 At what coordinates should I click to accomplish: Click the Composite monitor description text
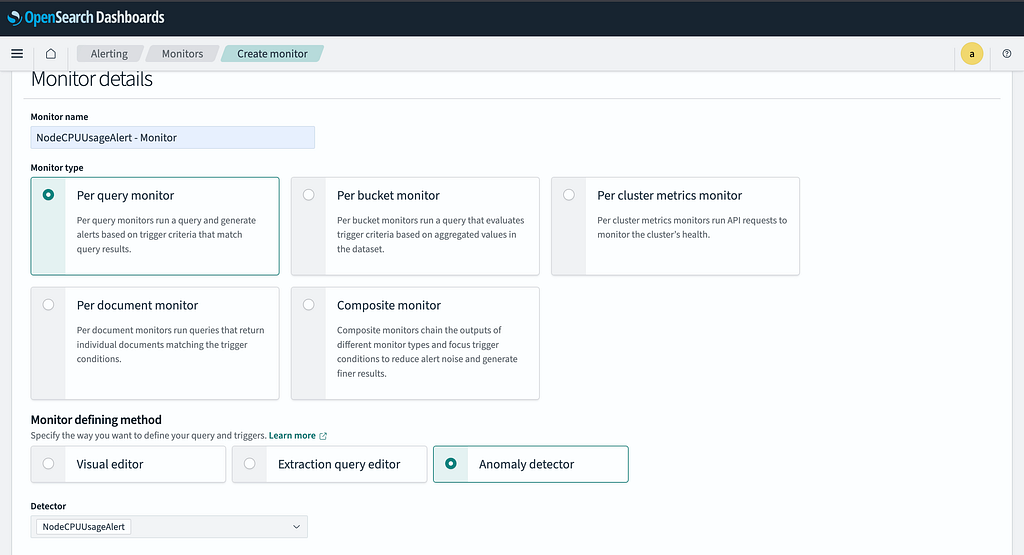click(427, 352)
